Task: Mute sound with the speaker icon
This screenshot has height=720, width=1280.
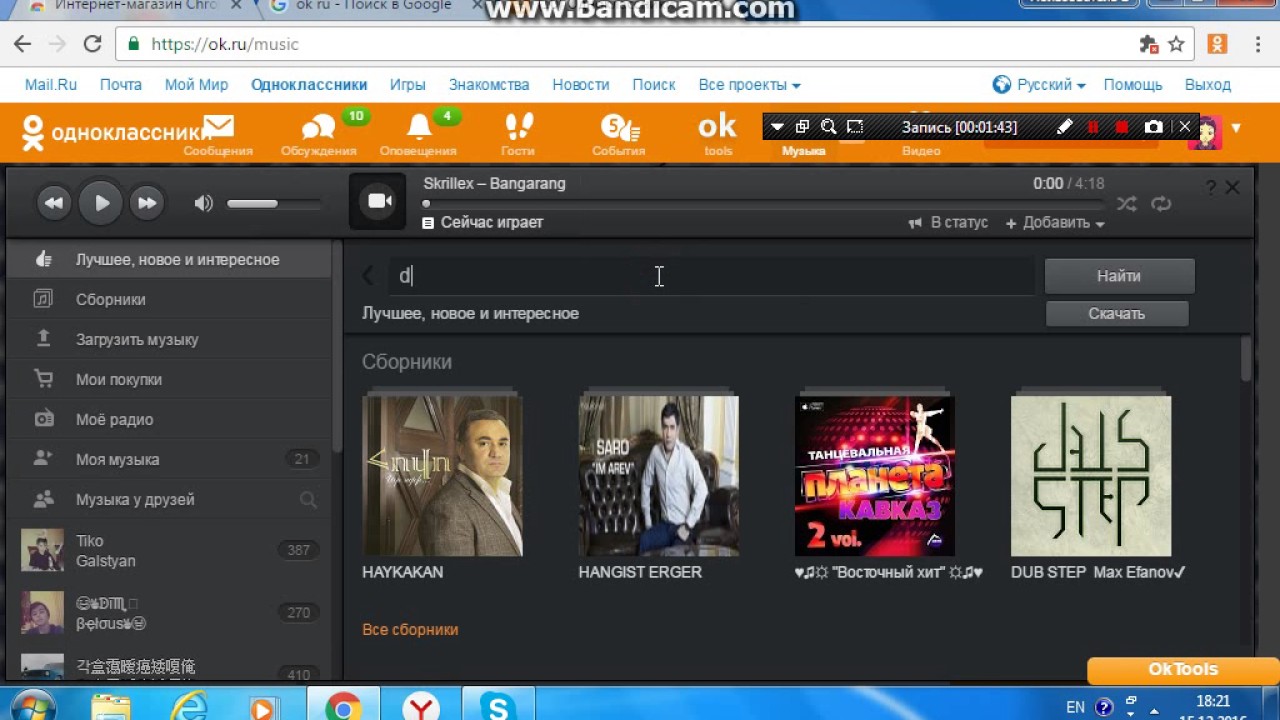Action: tap(204, 203)
